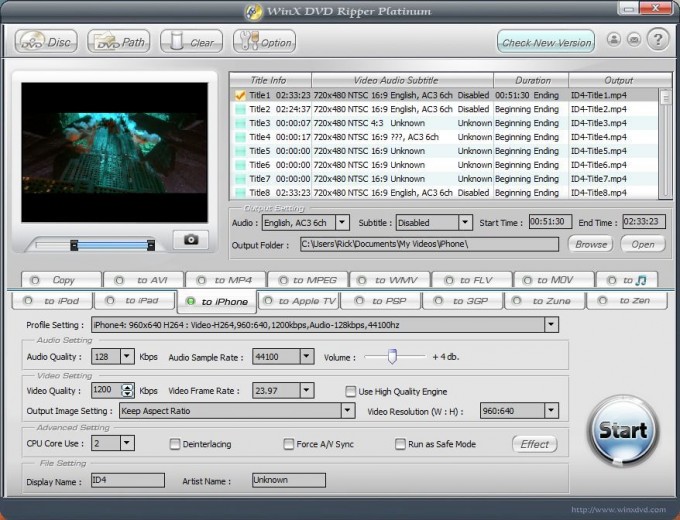
Task: Switch to the to Zune tab
Action: (545, 301)
